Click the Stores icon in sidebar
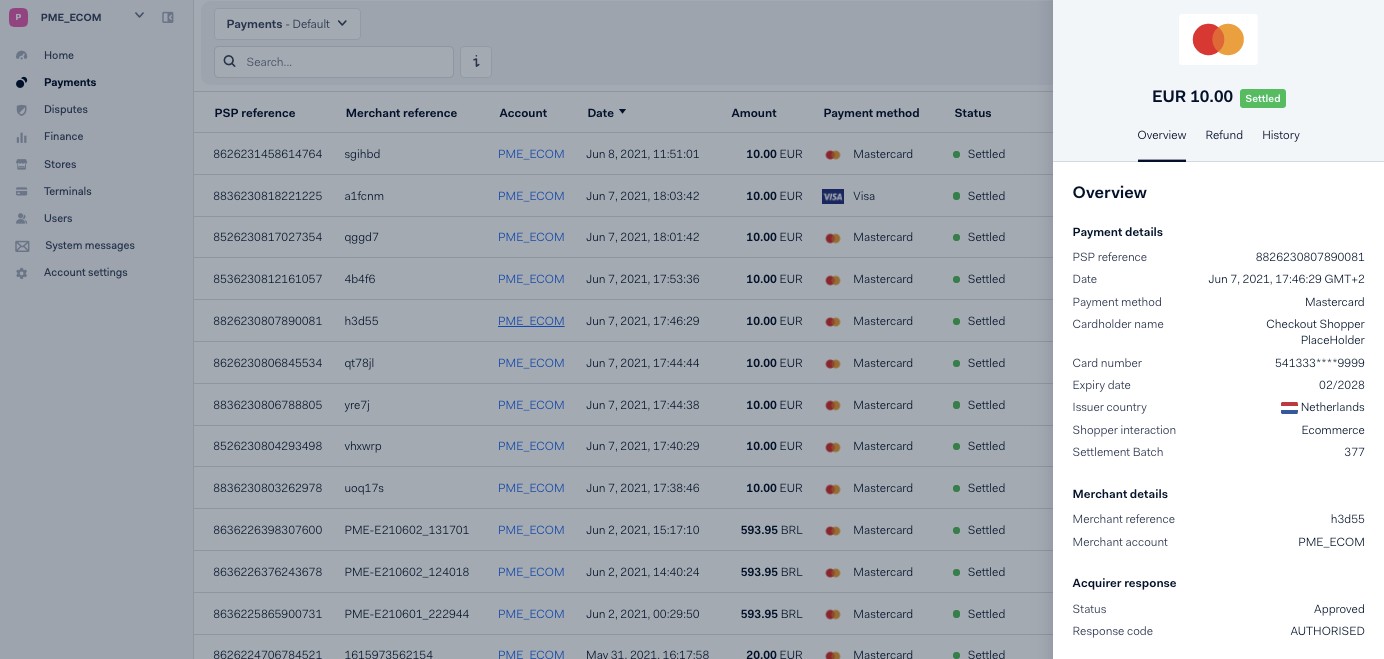This screenshot has height=659, width=1384. (22, 164)
